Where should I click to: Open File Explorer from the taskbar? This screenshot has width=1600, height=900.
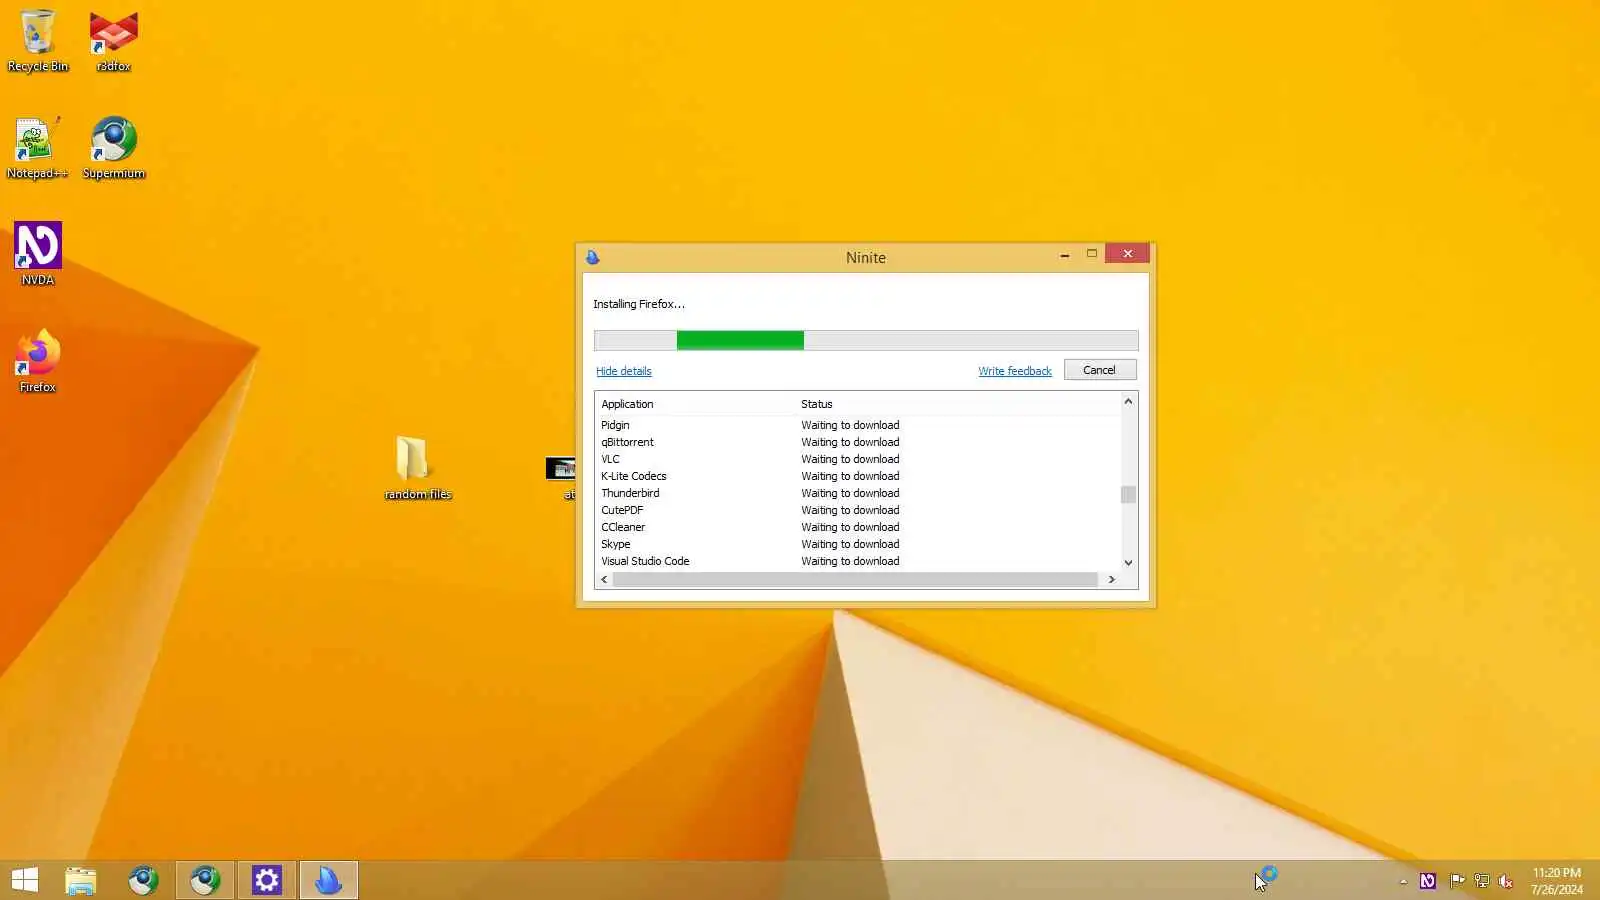tap(81, 880)
